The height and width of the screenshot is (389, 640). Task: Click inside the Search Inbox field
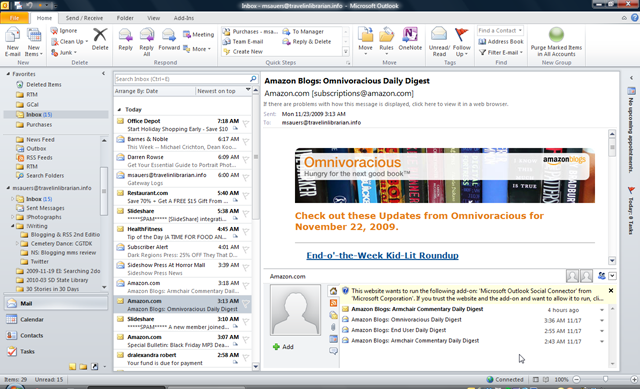click(182, 79)
